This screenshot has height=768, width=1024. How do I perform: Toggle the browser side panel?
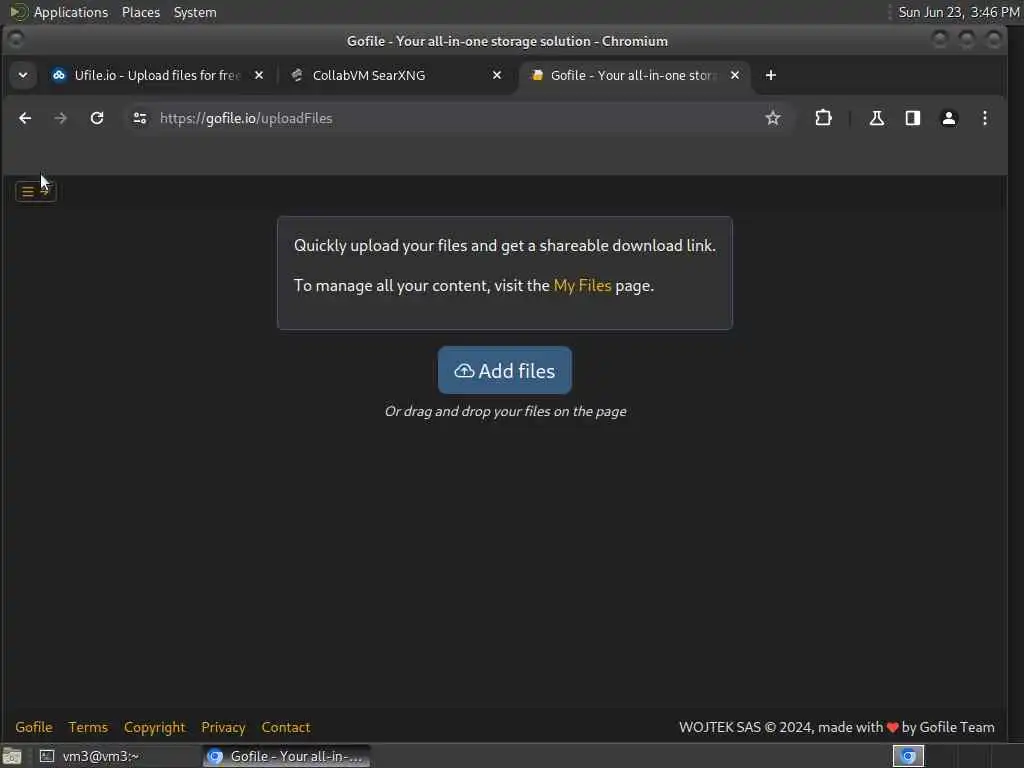coord(912,118)
